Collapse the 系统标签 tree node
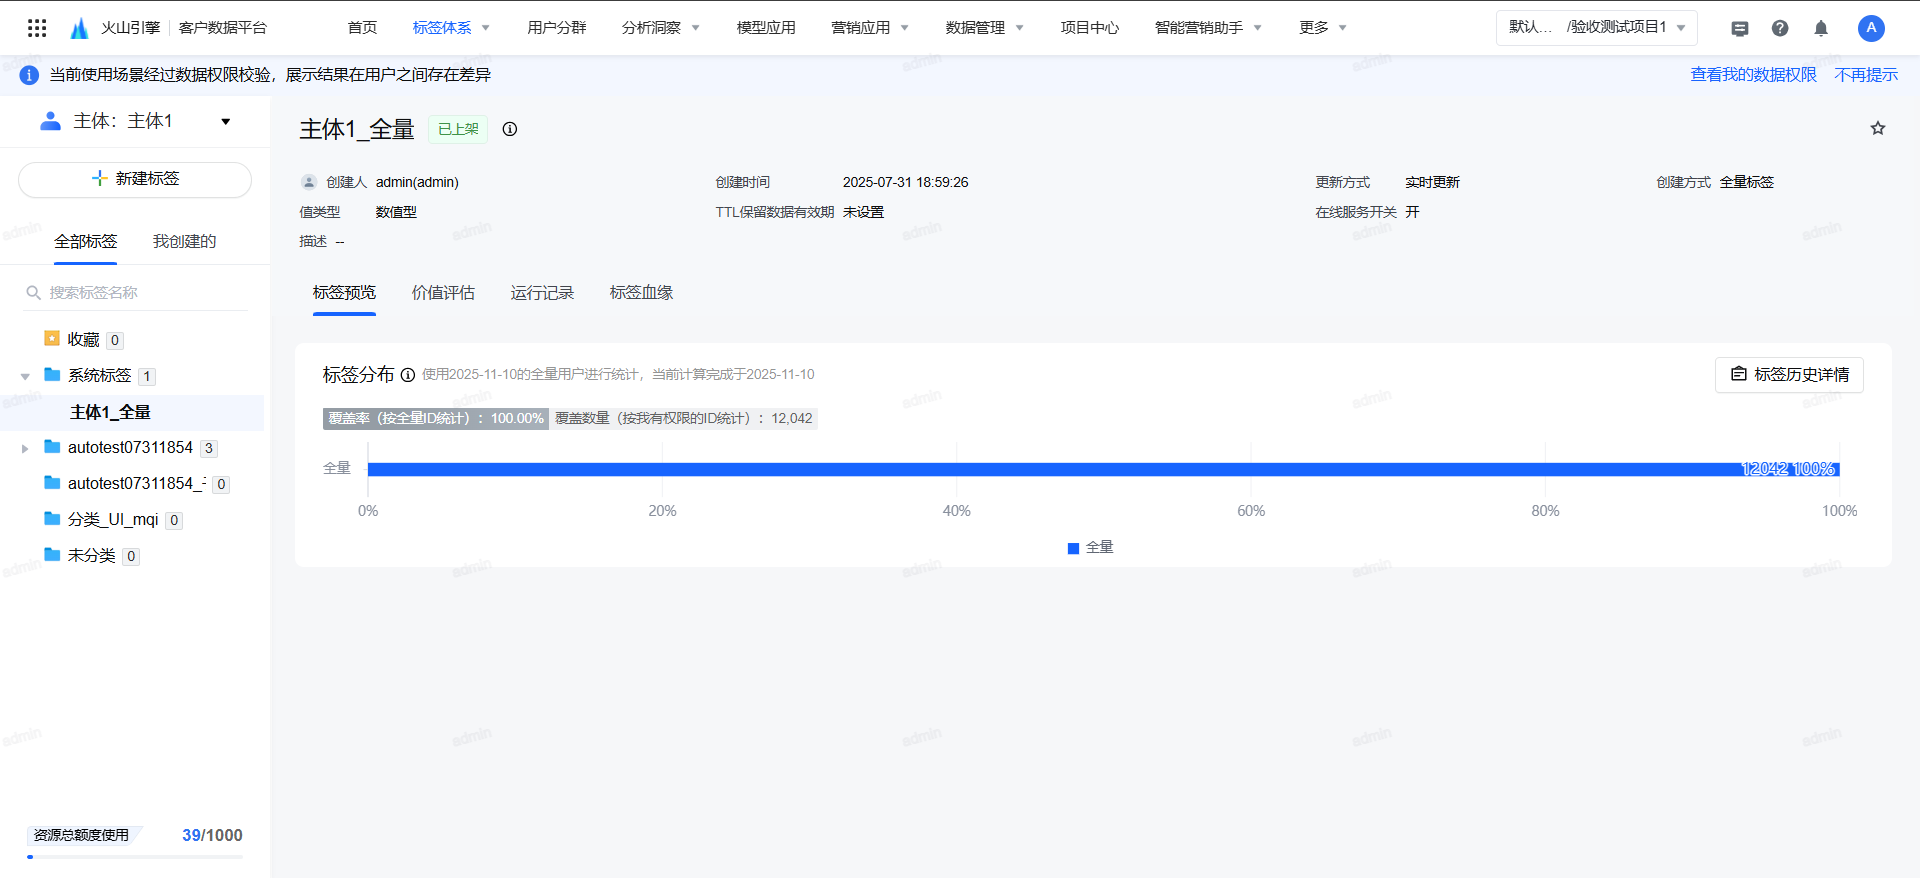1920x878 pixels. click(25, 377)
